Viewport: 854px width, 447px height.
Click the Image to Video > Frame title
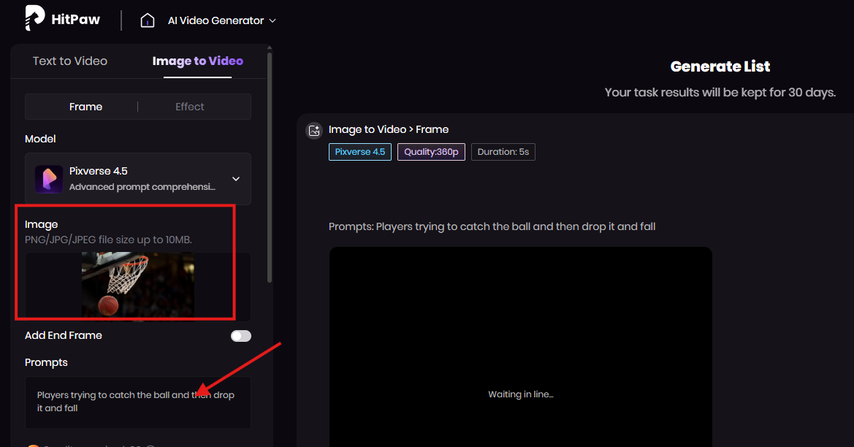(388, 130)
